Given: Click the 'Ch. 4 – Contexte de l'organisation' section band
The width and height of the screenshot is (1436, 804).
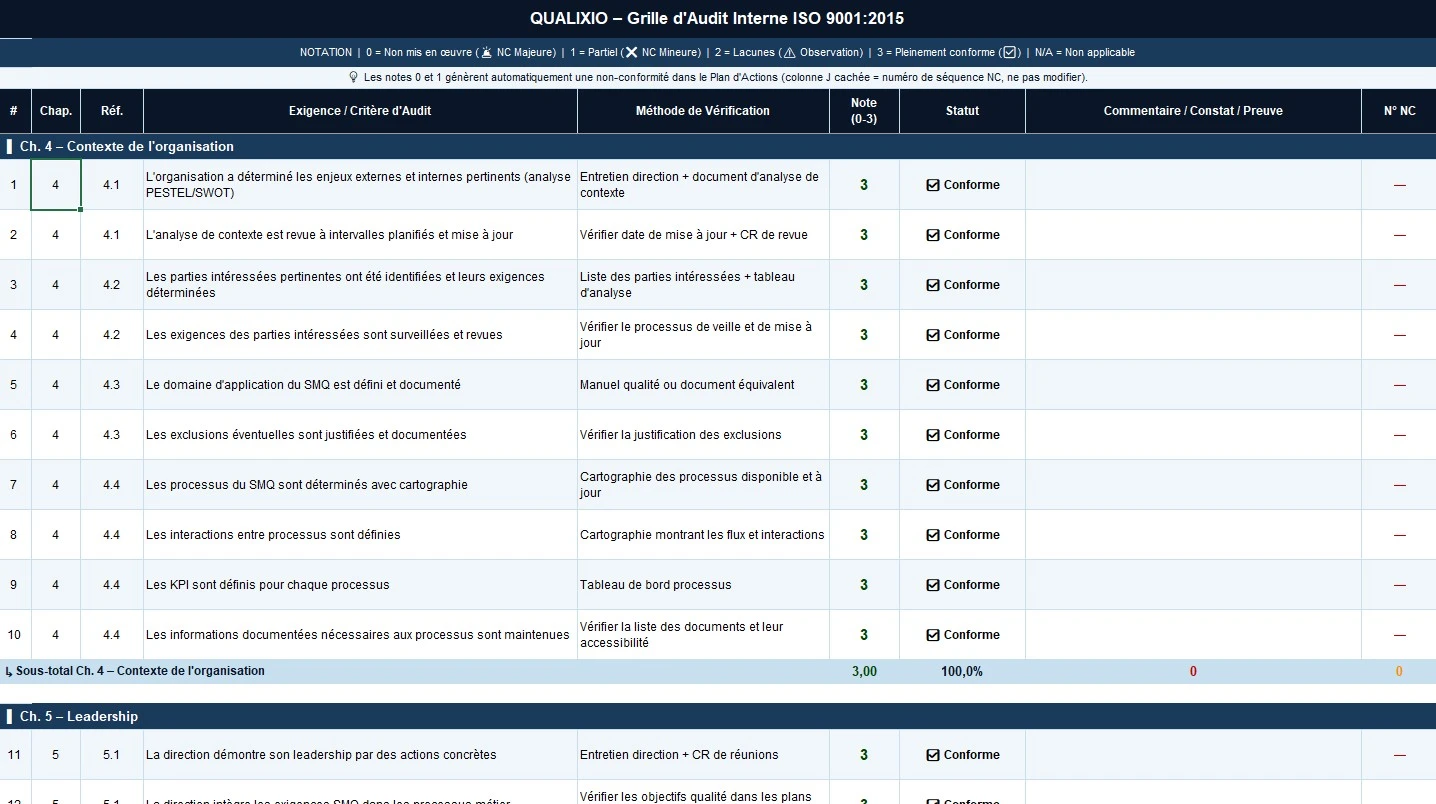Looking at the screenshot, I should click(x=718, y=147).
